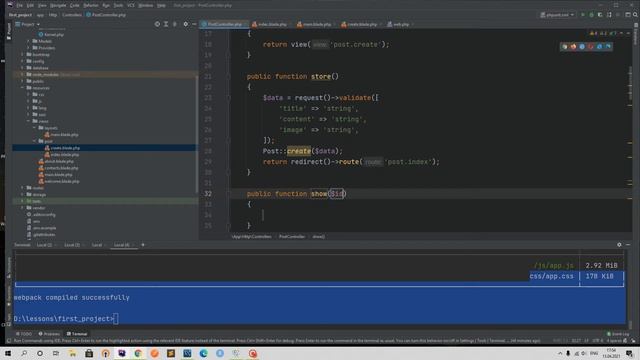Open the Event Log

click(x=618, y=334)
